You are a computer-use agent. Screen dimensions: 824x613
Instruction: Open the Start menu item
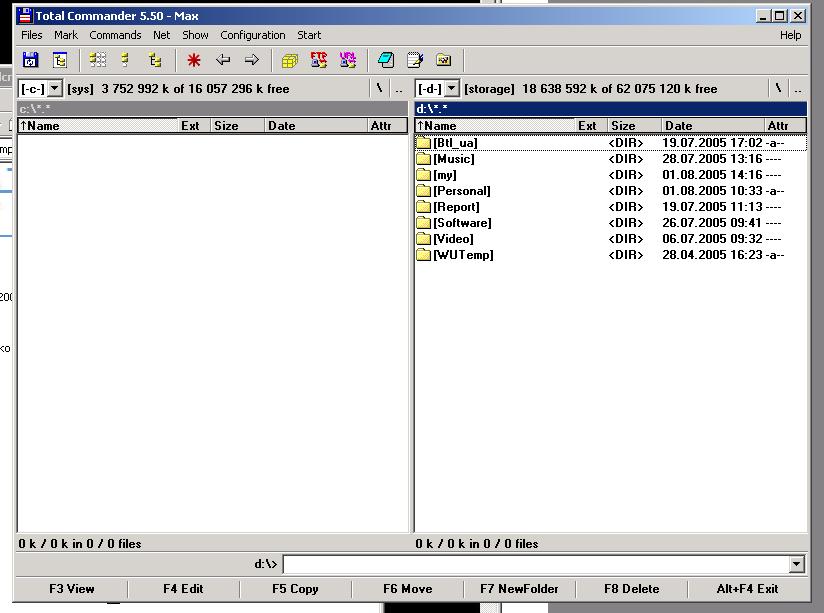309,35
